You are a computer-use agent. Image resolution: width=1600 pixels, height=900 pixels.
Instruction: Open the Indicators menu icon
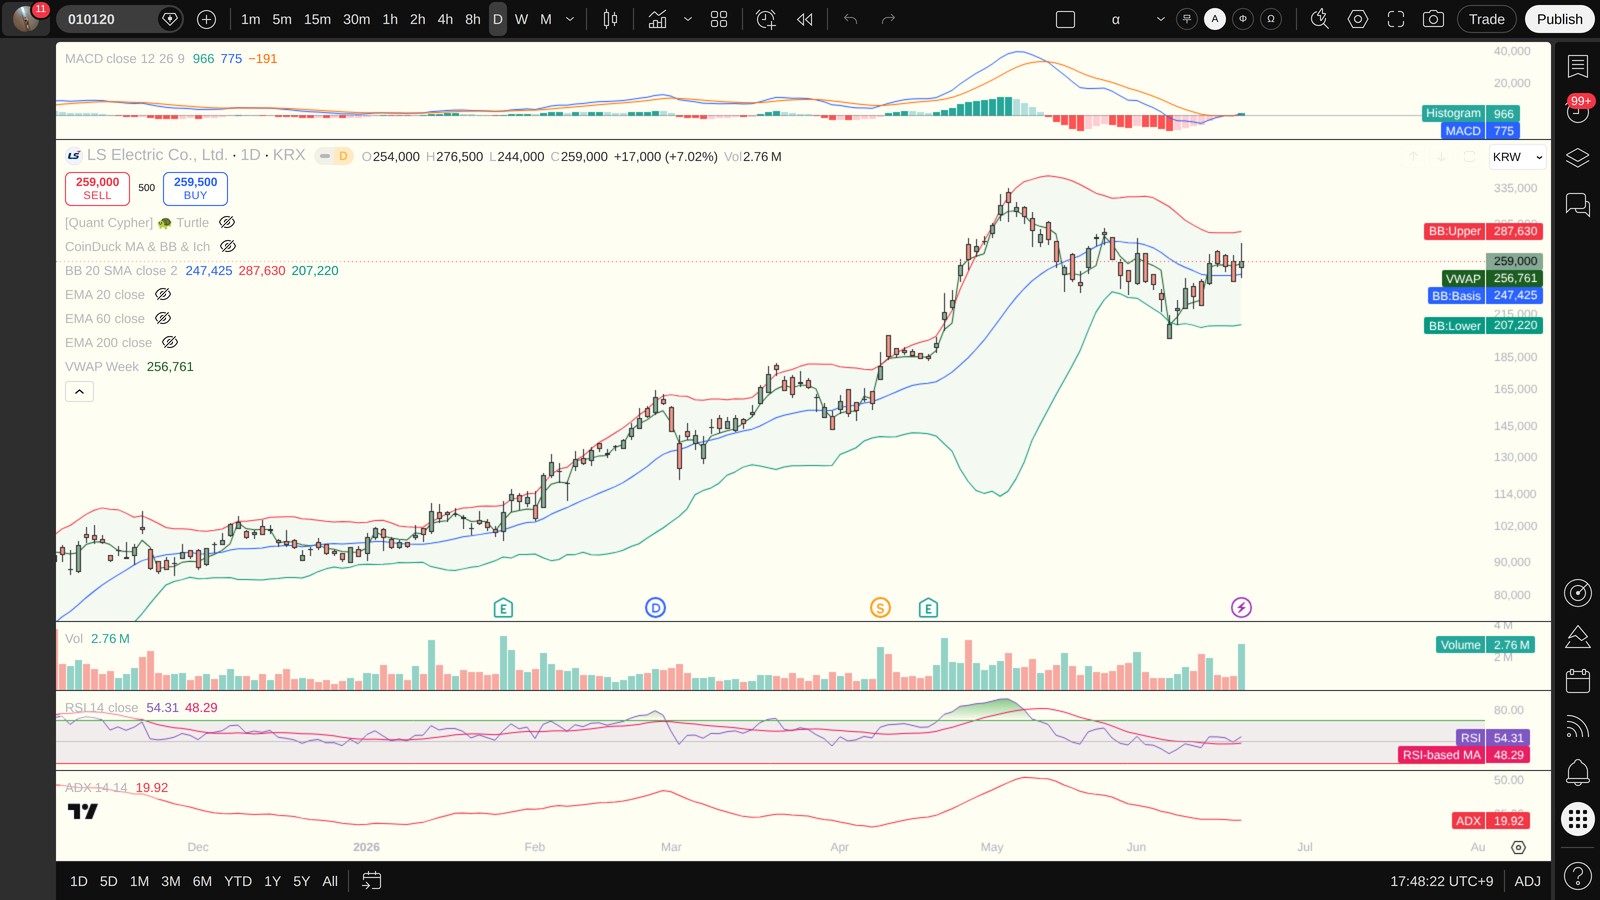click(x=657, y=19)
